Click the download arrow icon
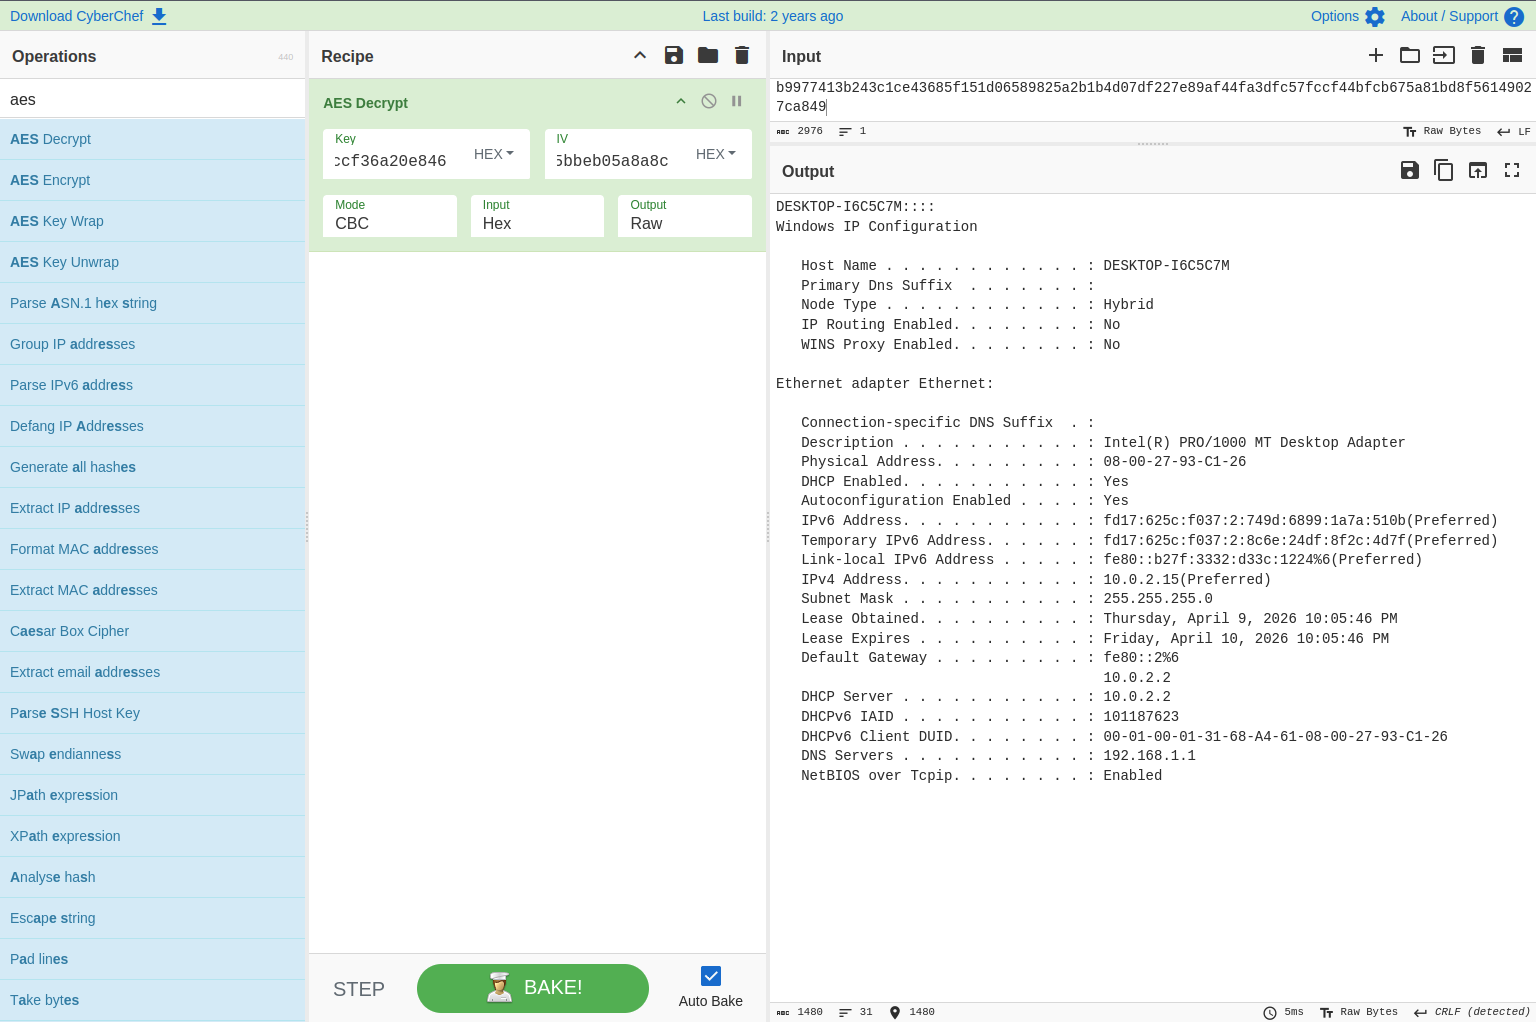This screenshot has width=1536, height=1022. (159, 16)
